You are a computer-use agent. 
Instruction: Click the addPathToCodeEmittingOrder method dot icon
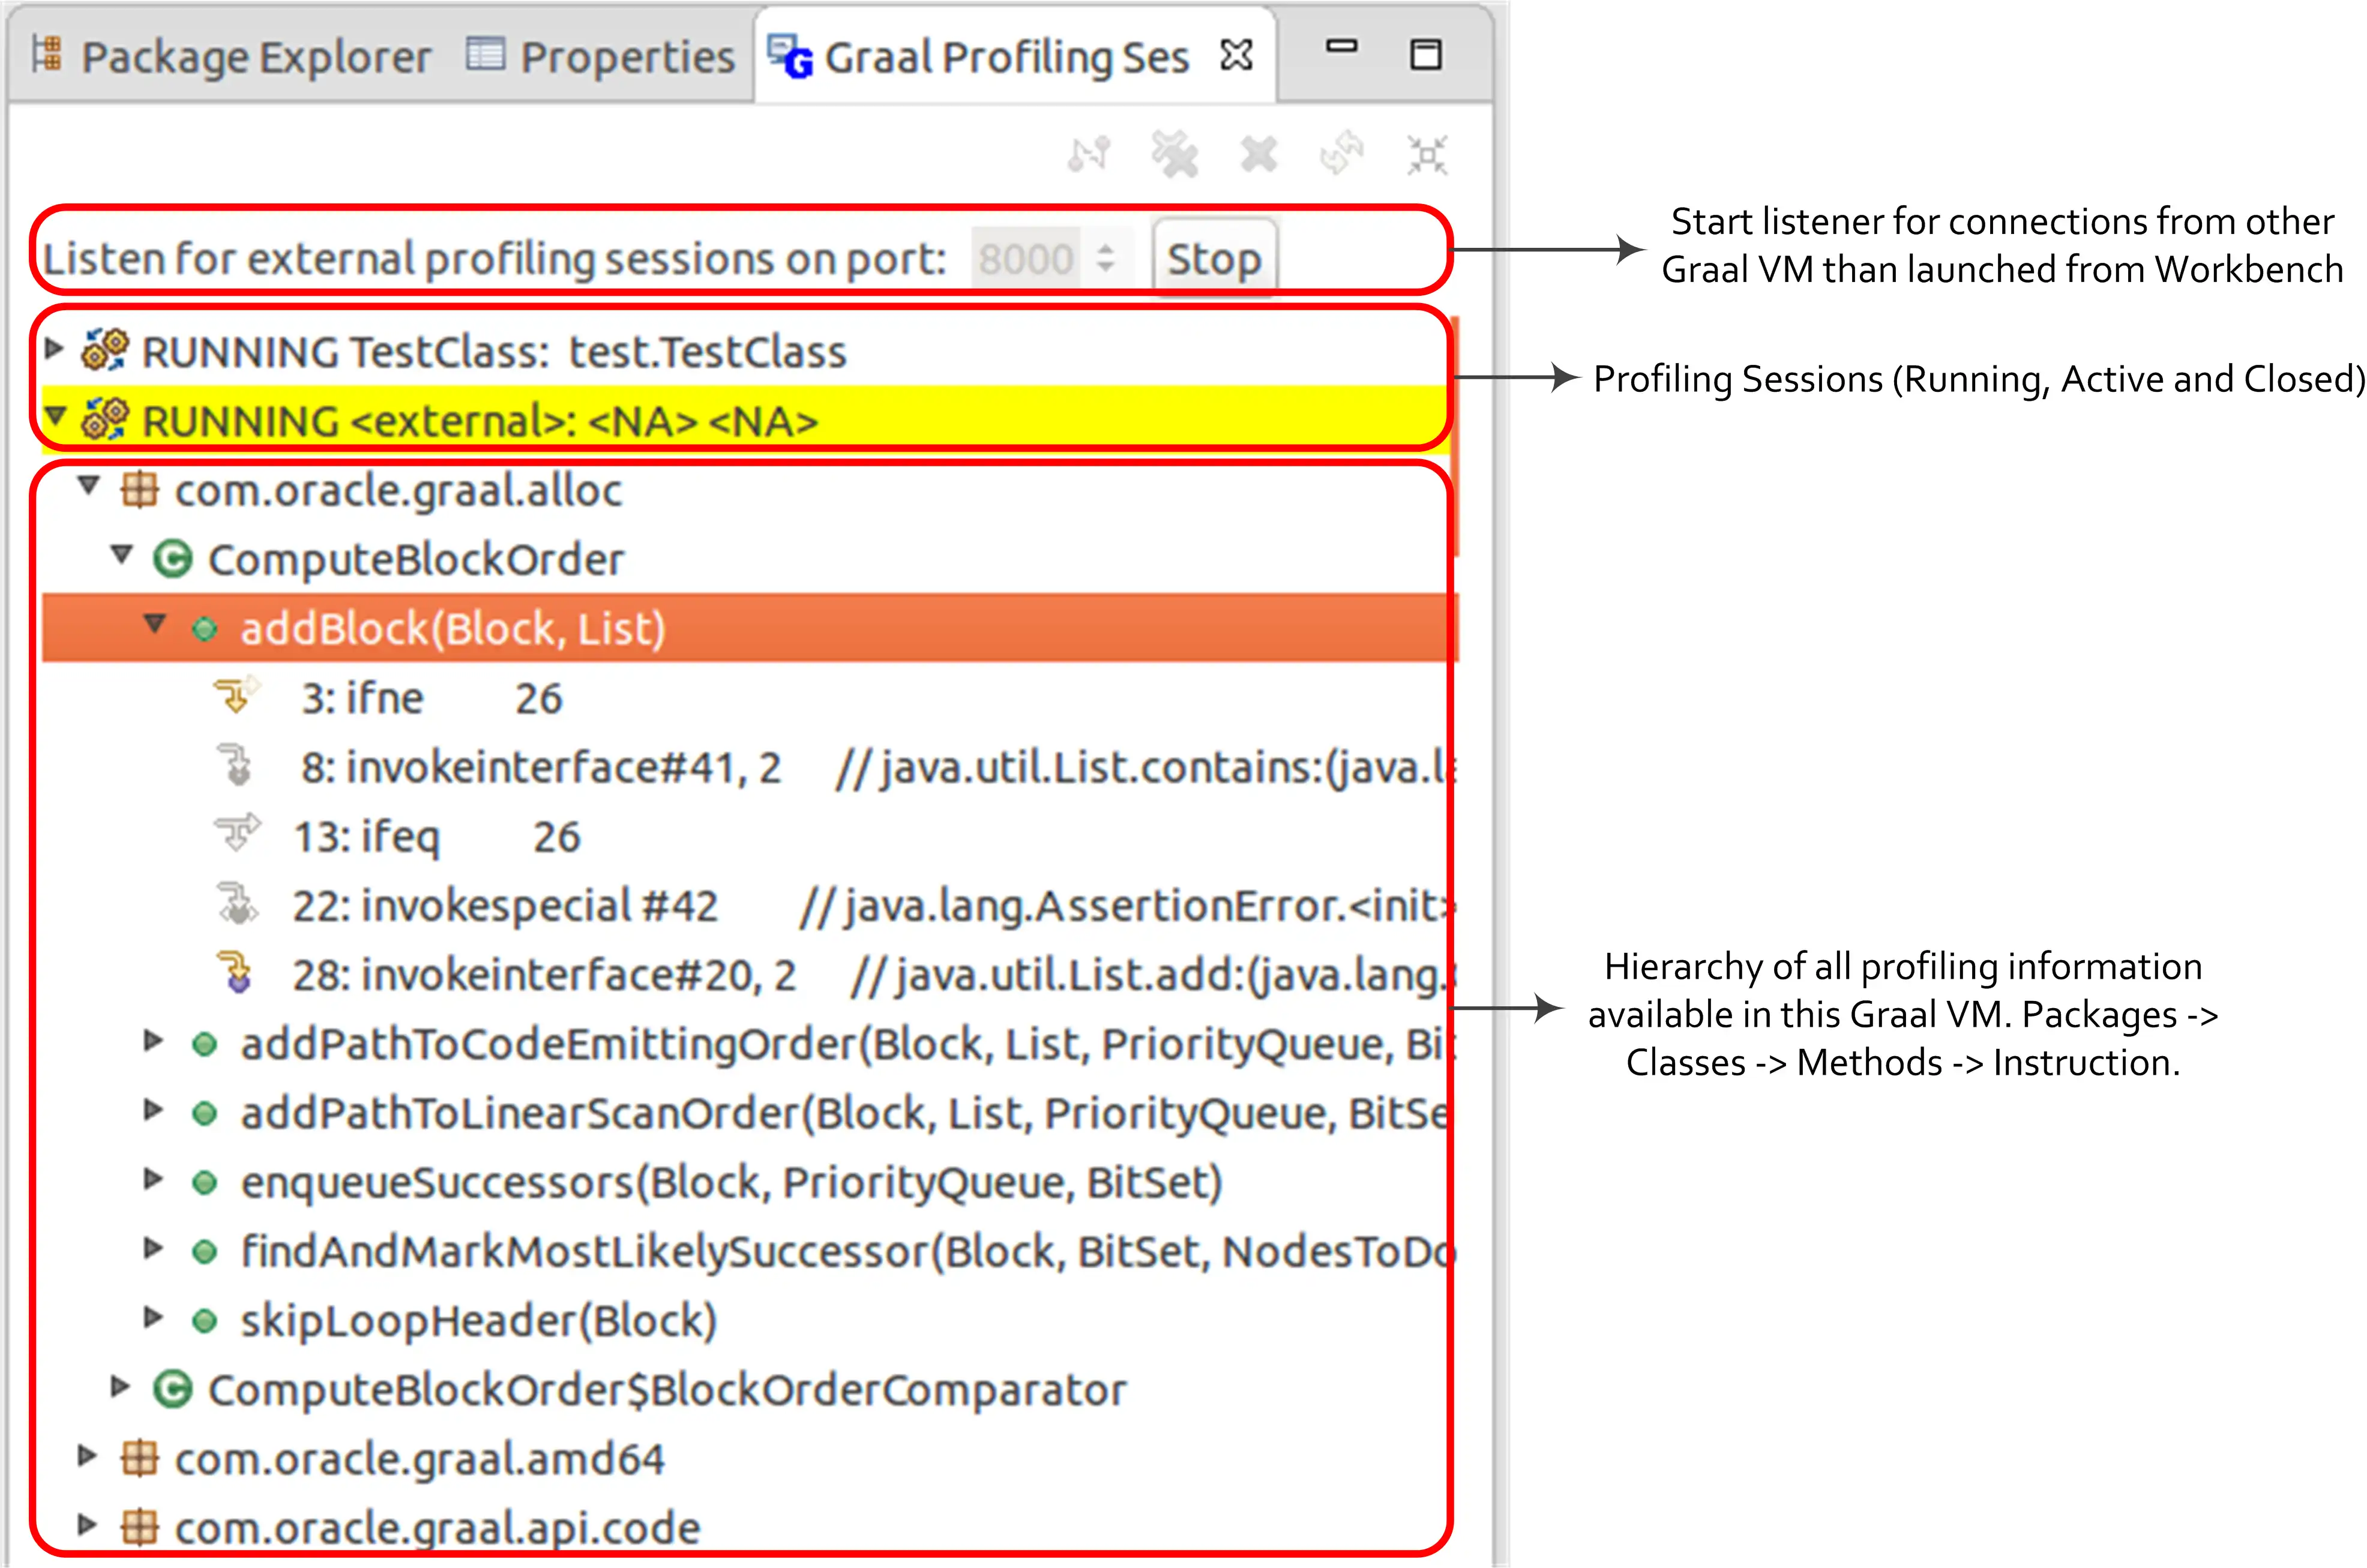(204, 1045)
